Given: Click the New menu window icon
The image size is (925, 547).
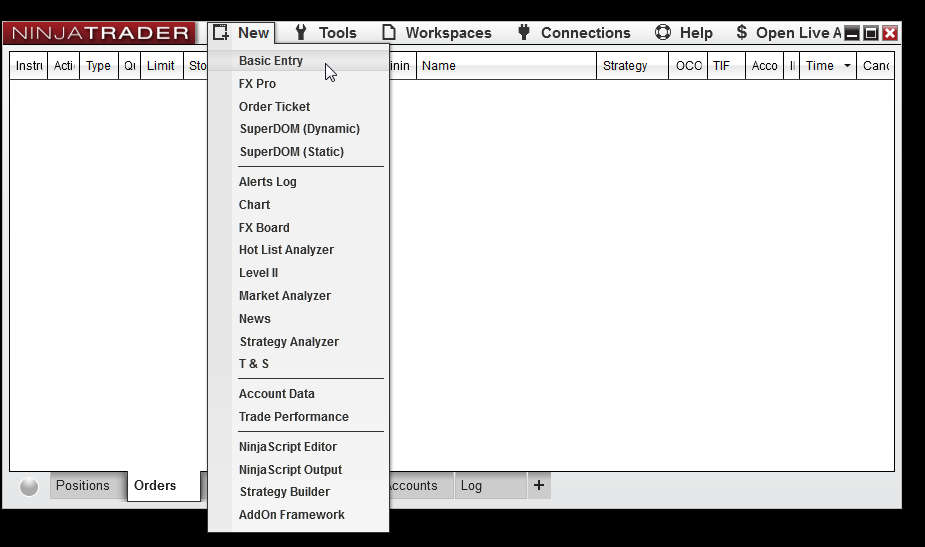Looking at the screenshot, I should click(221, 32).
